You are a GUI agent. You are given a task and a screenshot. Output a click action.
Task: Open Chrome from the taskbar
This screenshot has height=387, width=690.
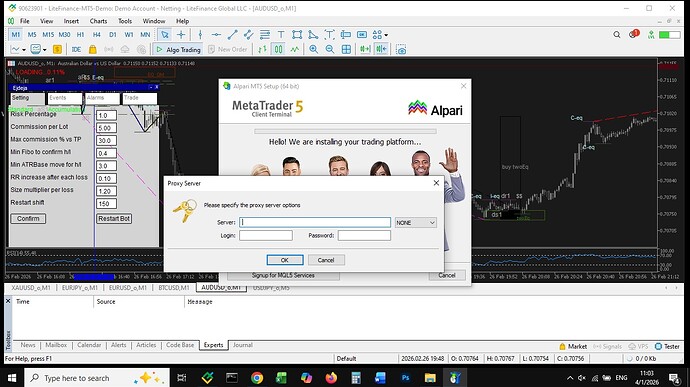[x=257, y=377]
